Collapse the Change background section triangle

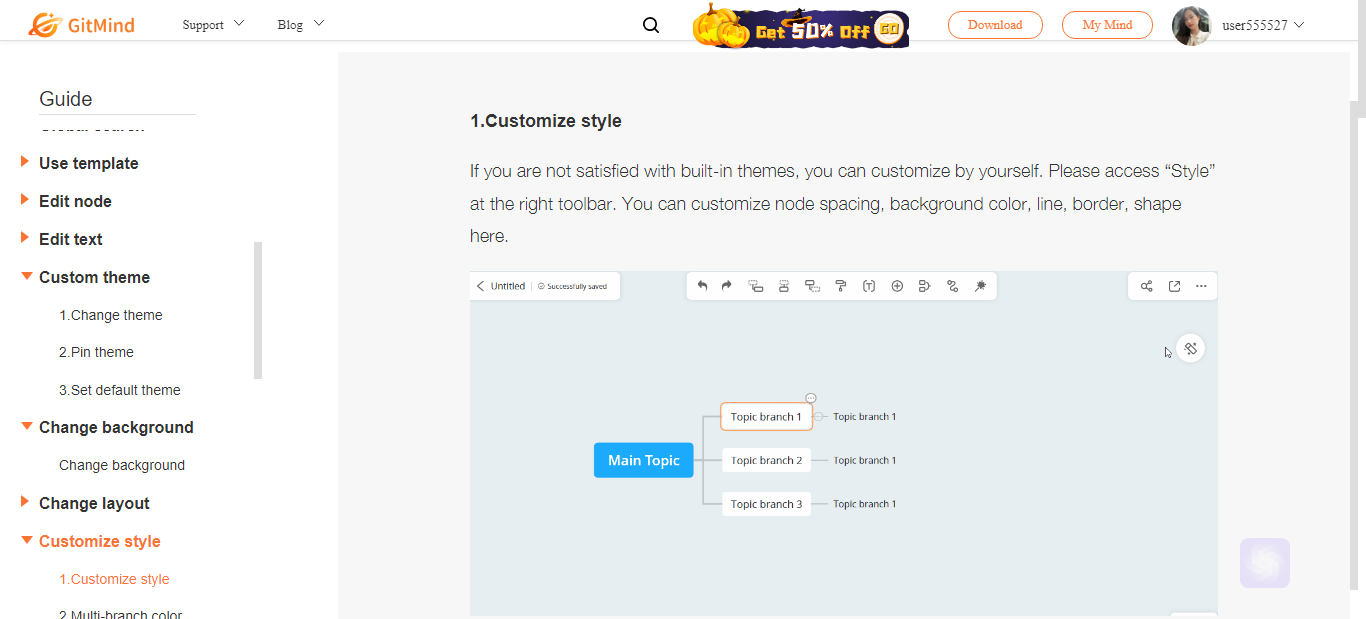[x=27, y=426]
